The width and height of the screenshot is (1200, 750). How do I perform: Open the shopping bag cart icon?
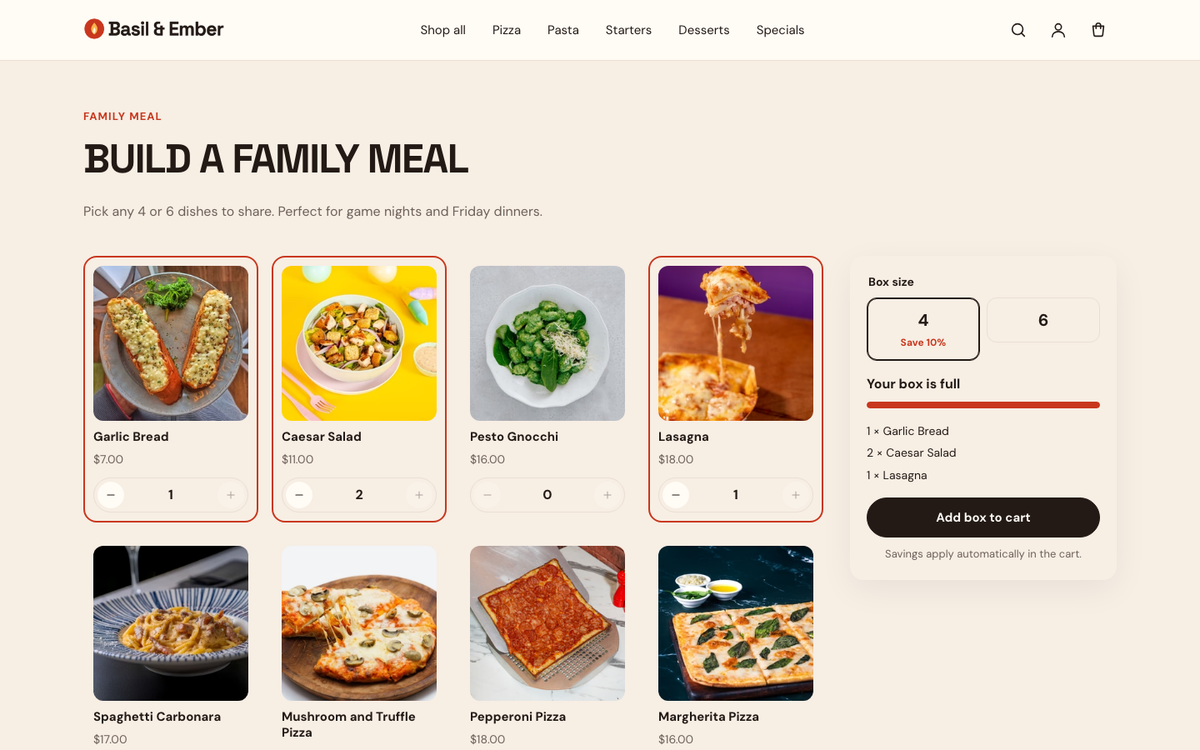pyautogui.click(x=1098, y=30)
